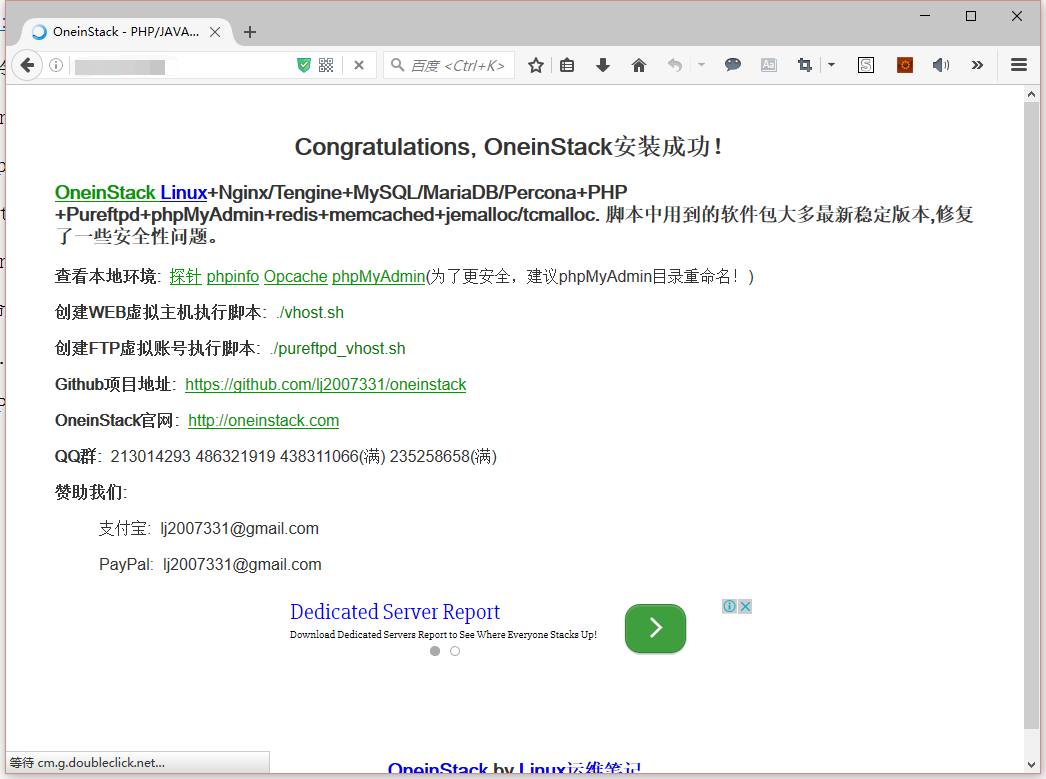Close the browser window
The width and height of the screenshot is (1046, 779).
click(x=1017, y=15)
